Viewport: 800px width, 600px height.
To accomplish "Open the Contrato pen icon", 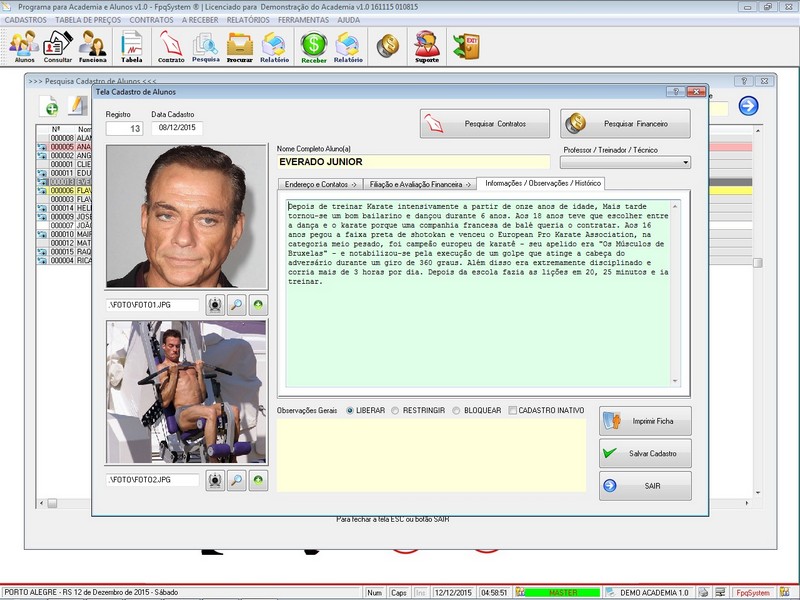I will click(x=171, y=46).
